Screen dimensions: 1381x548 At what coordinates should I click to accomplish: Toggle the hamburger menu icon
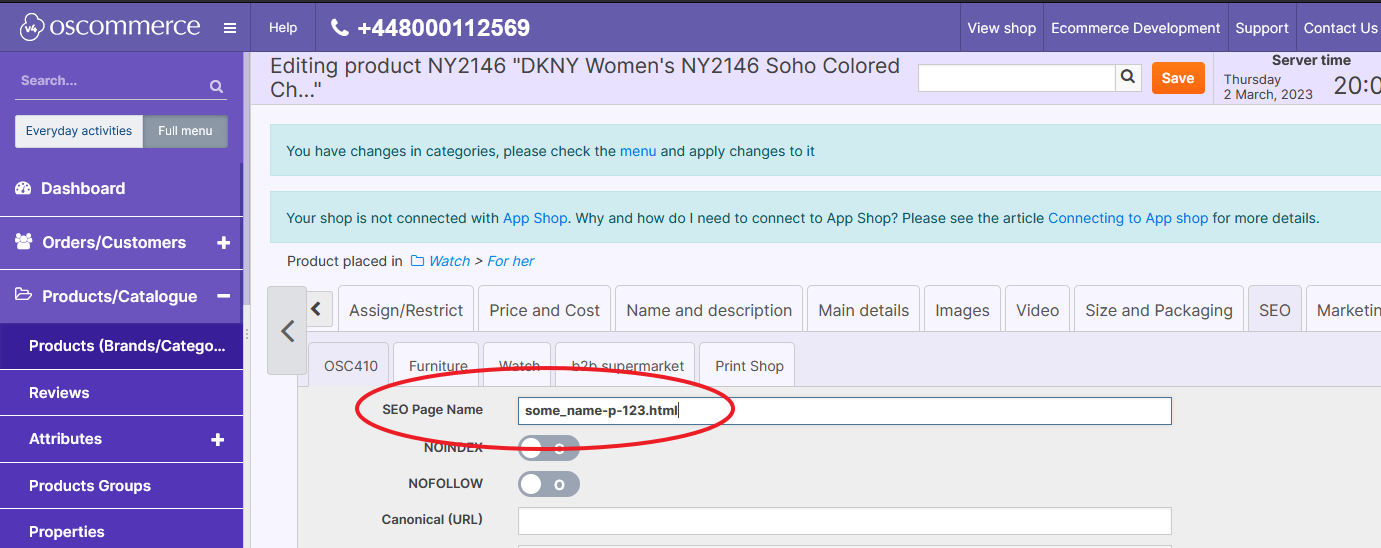point(230,28)
